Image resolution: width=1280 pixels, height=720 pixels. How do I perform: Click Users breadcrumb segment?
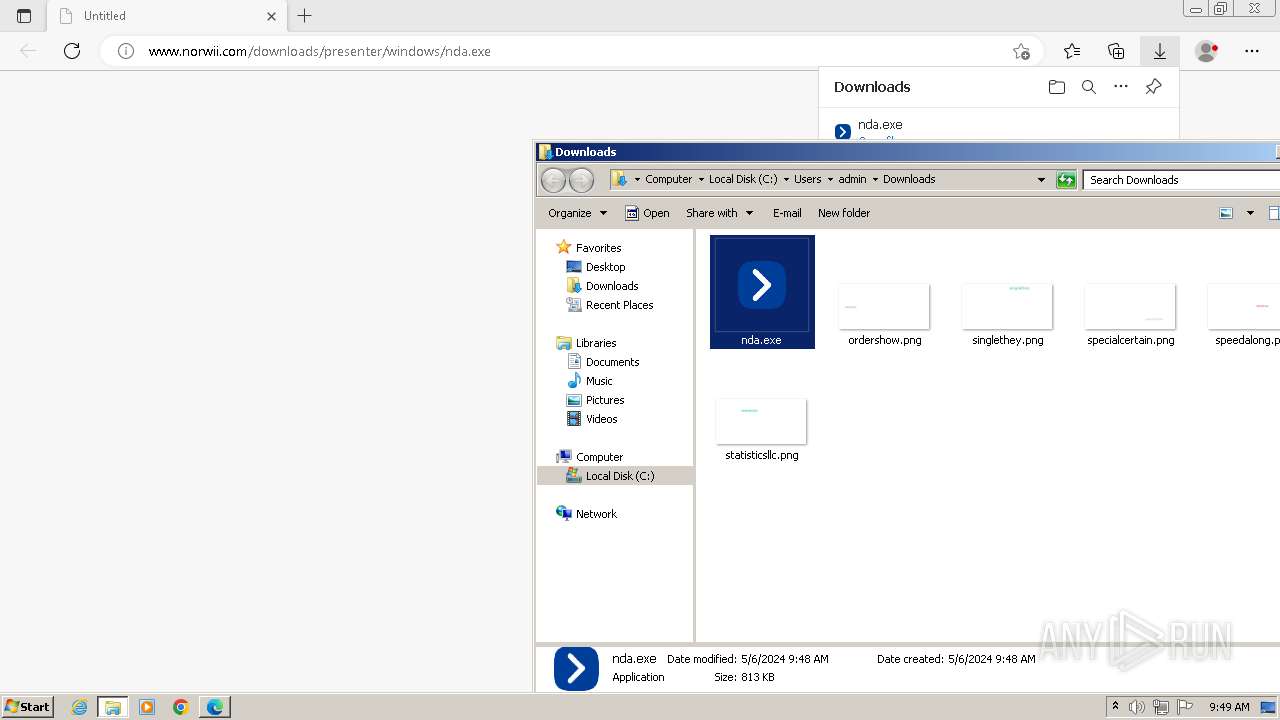pyautogui.click(x=807, y=179)
